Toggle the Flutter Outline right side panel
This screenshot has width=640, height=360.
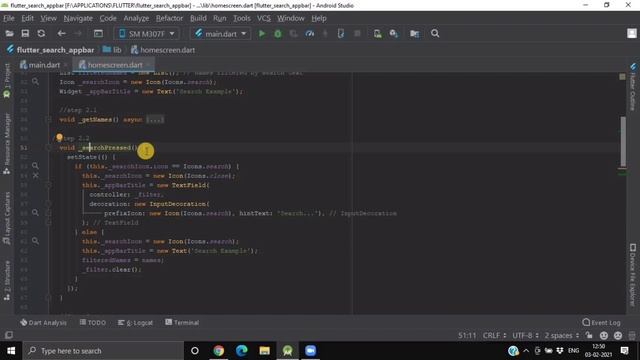point(633,86)
